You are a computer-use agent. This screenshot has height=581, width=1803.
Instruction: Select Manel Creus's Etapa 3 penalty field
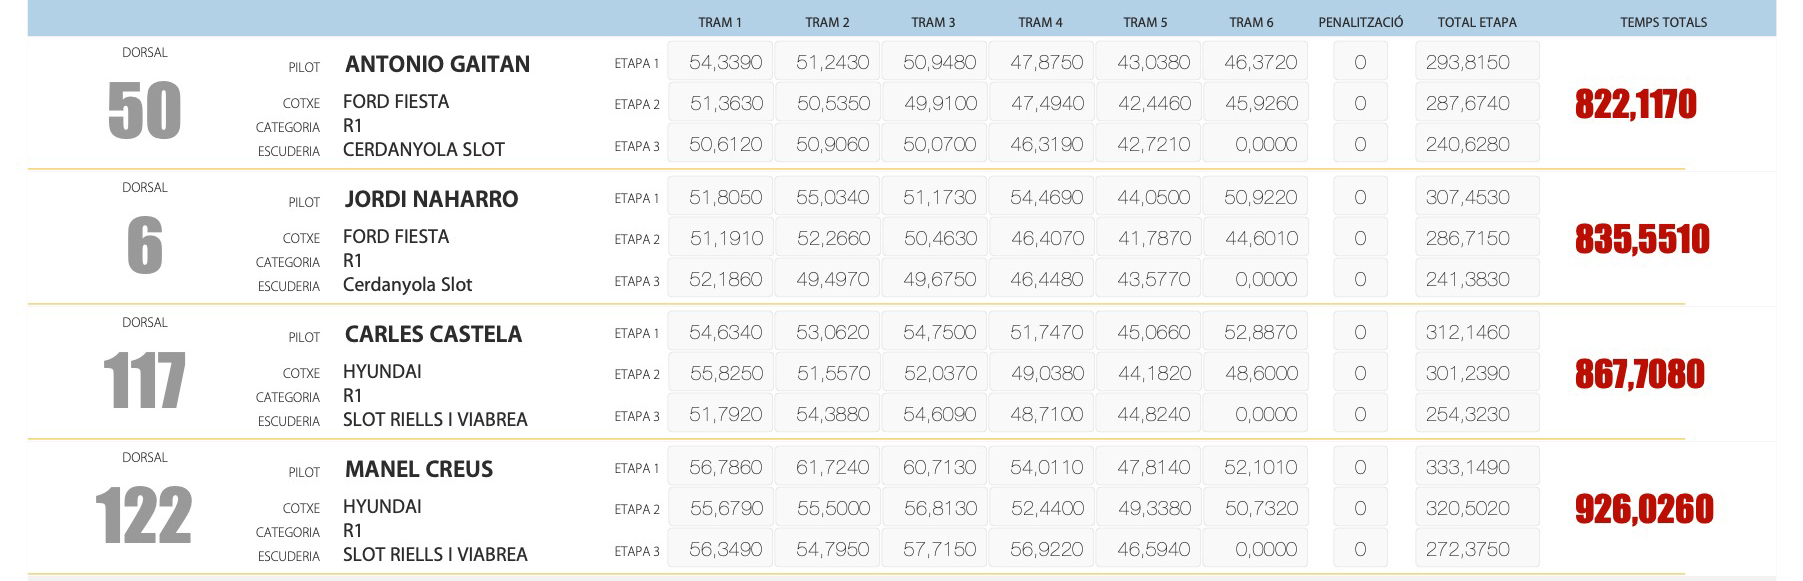(x=1360, y=550)
